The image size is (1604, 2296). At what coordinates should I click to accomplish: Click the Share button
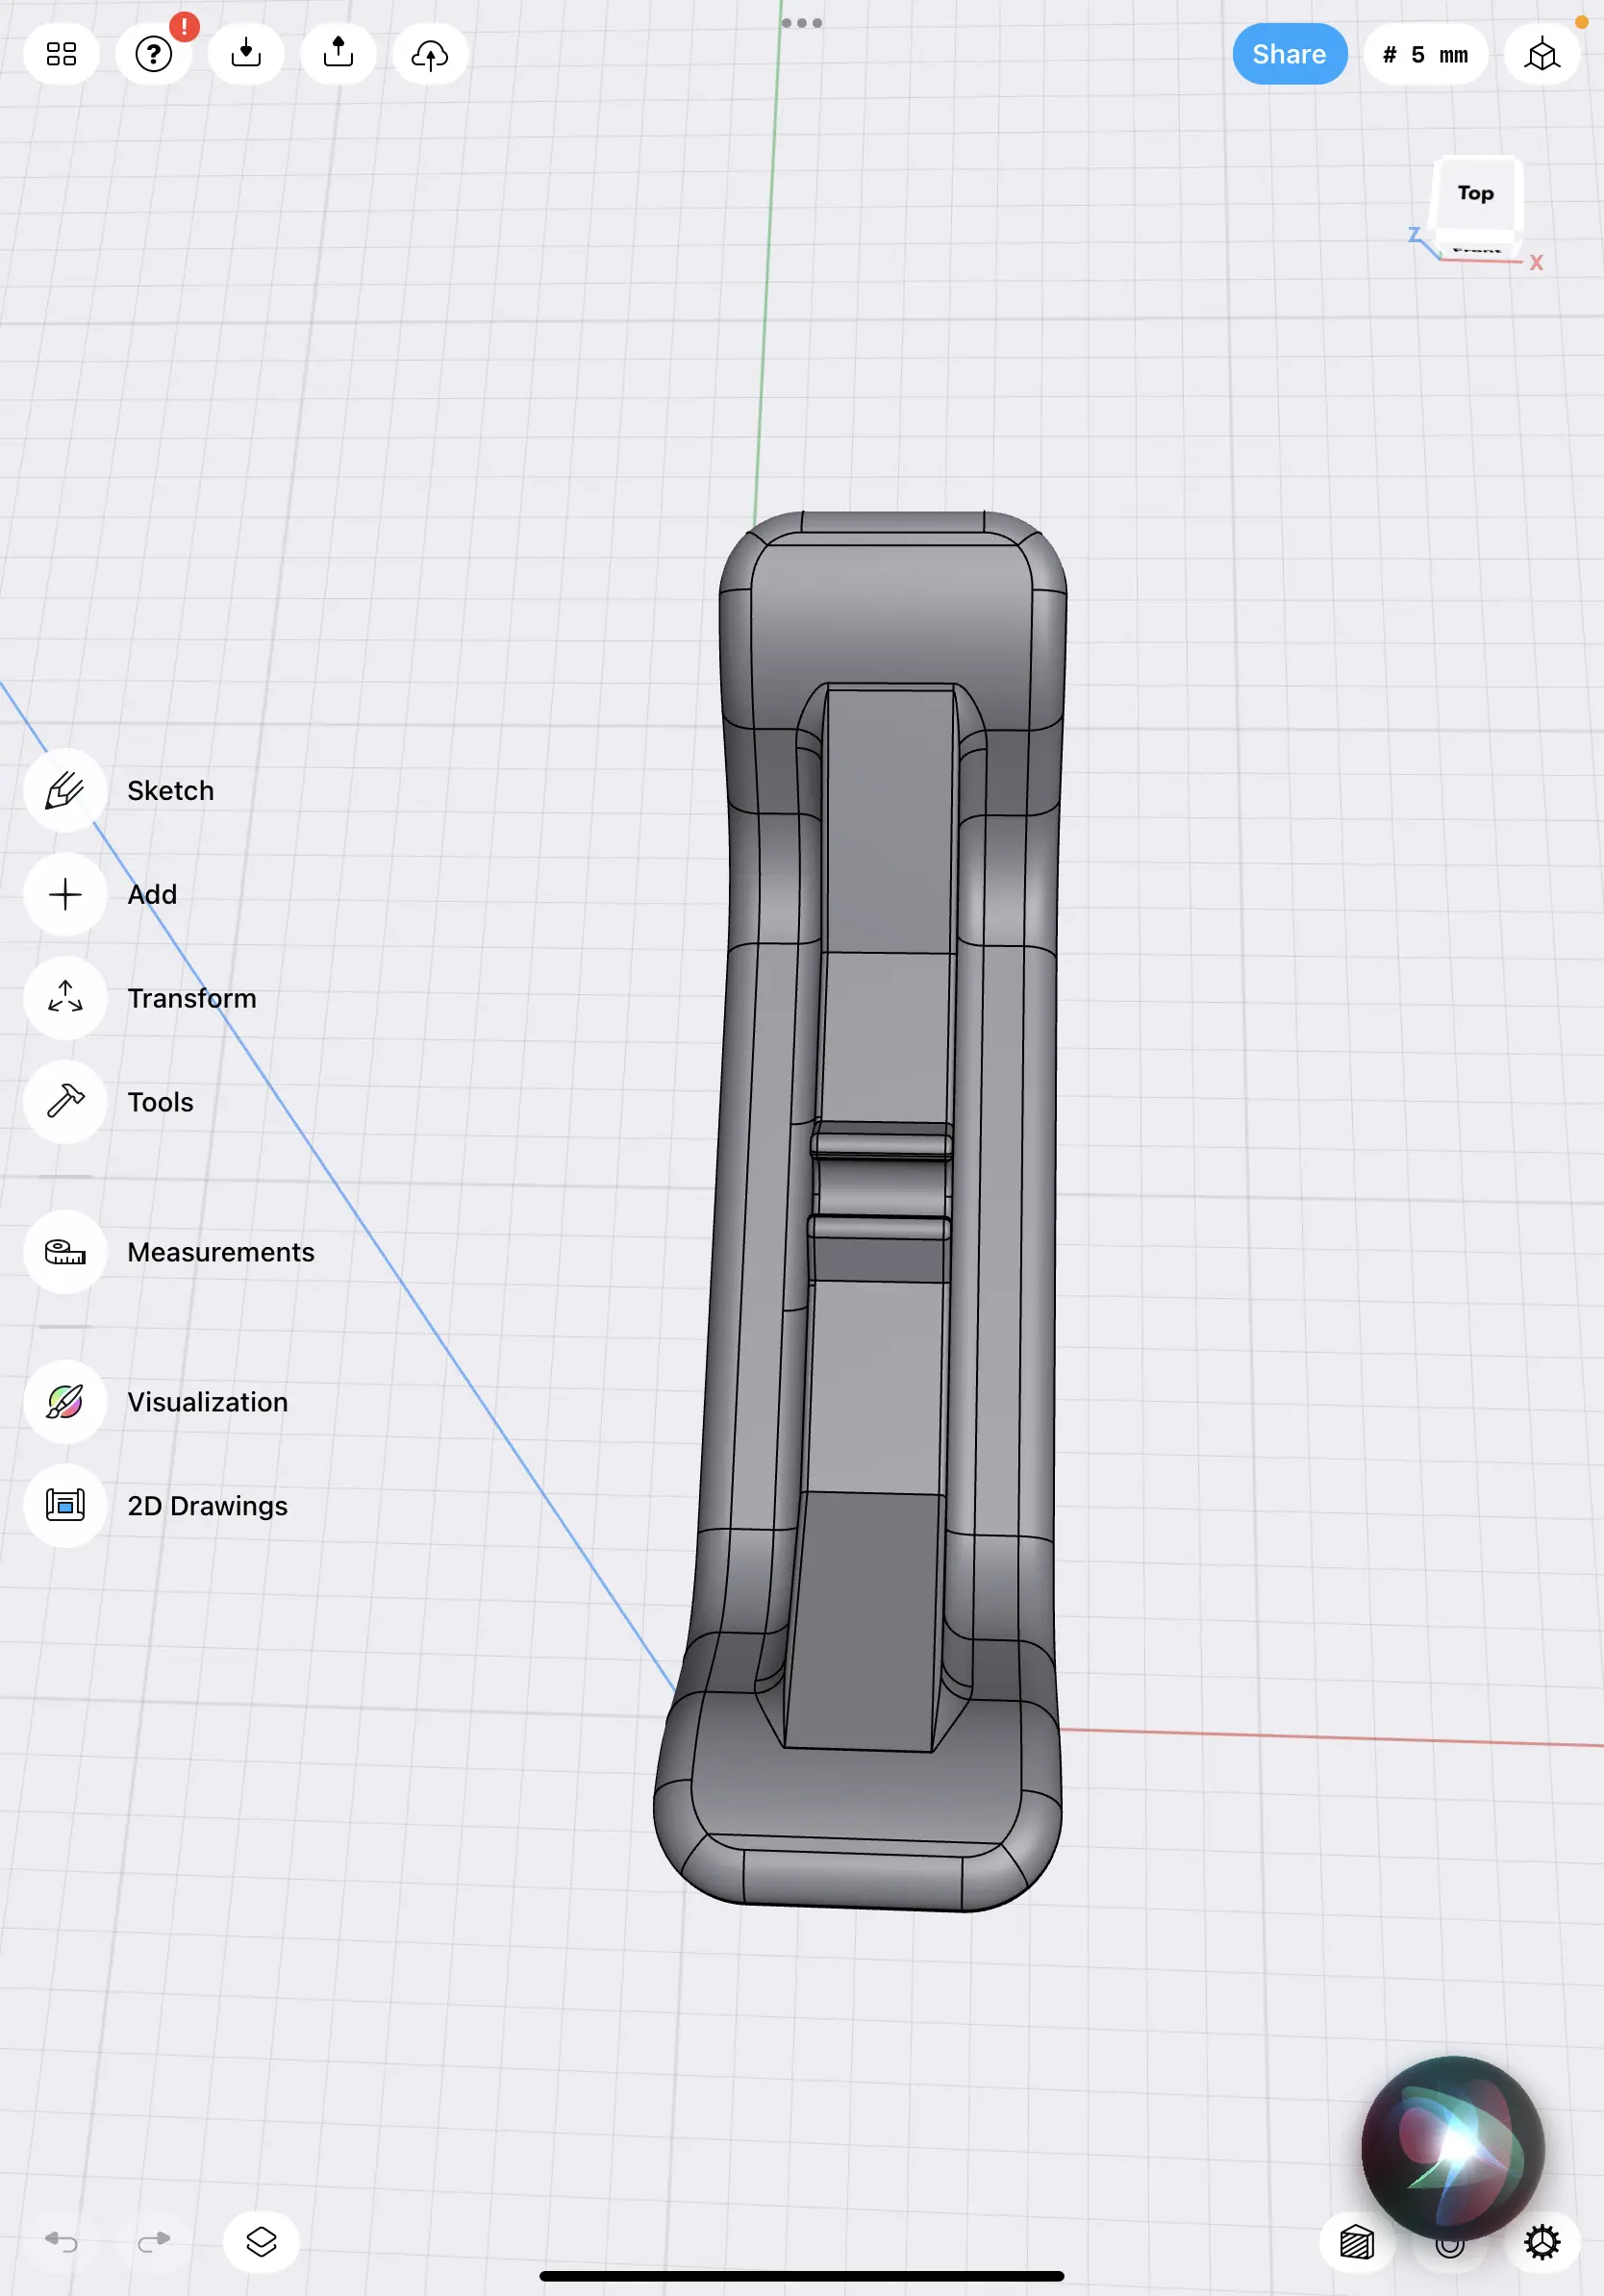tap(1289, 54)
